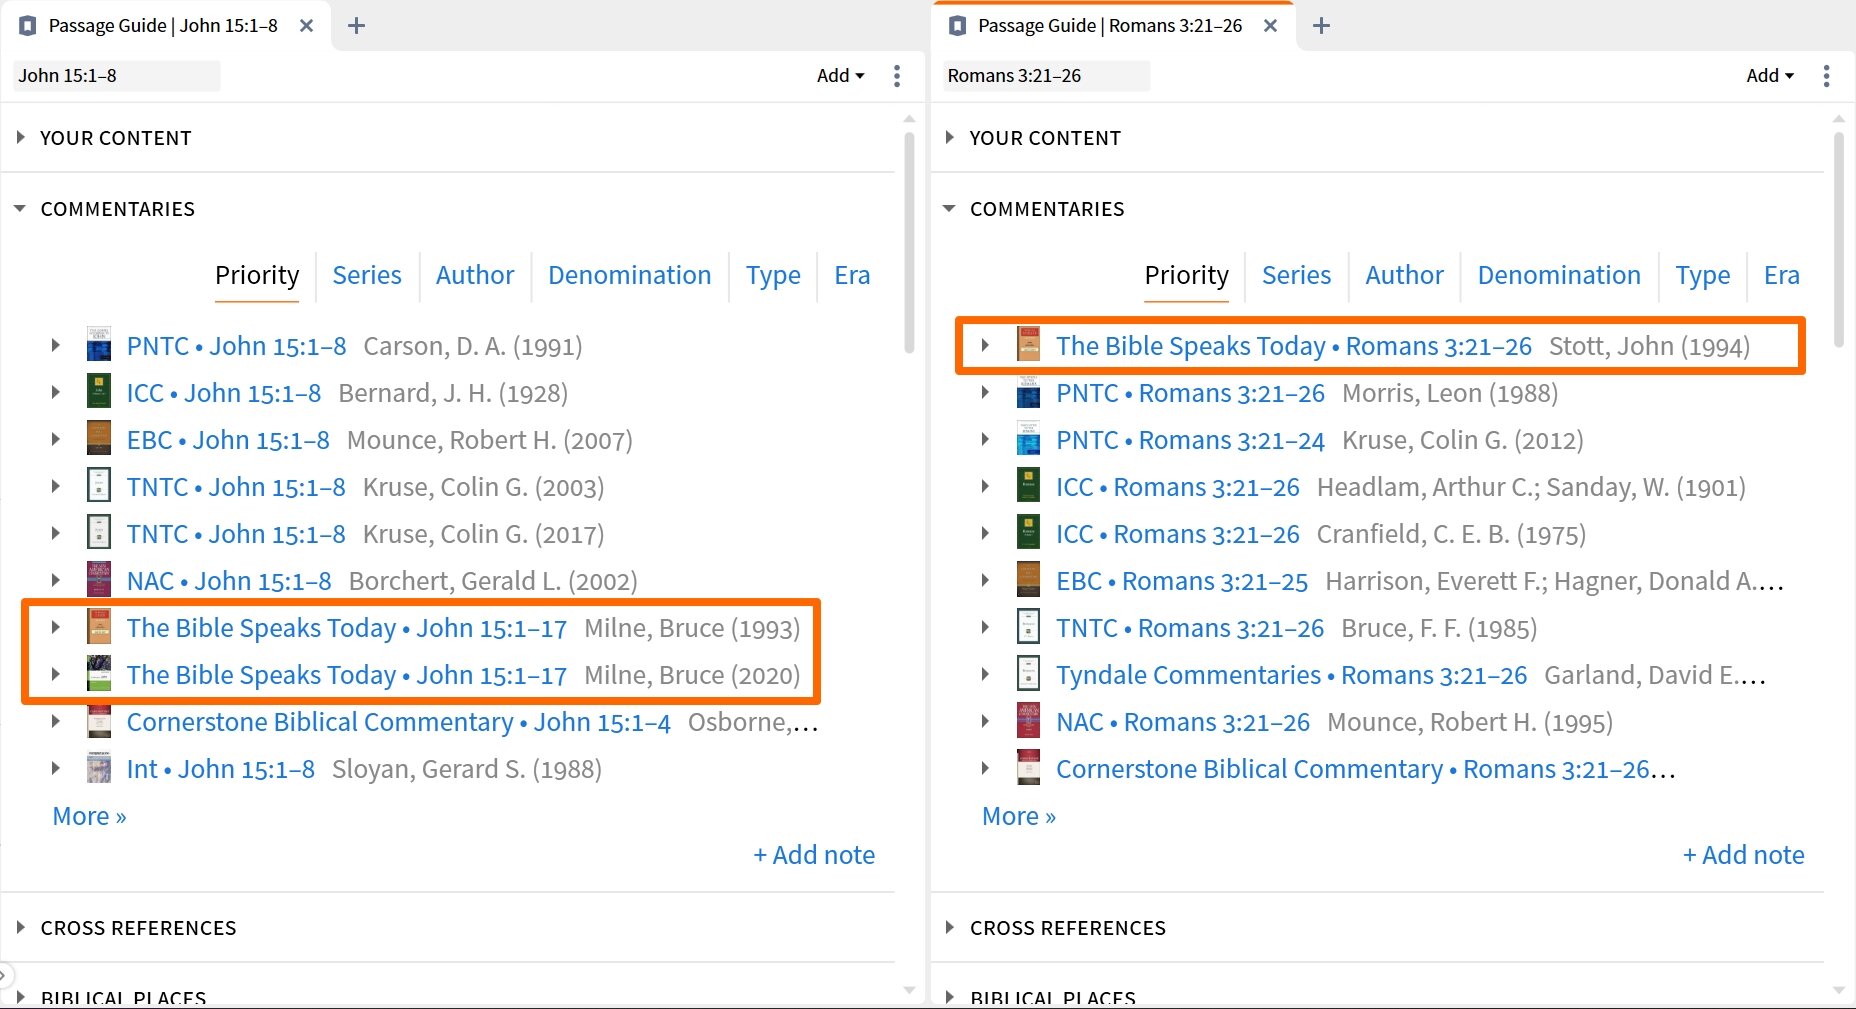Click + Add note in Romans panel

[x=1744, y=855]
